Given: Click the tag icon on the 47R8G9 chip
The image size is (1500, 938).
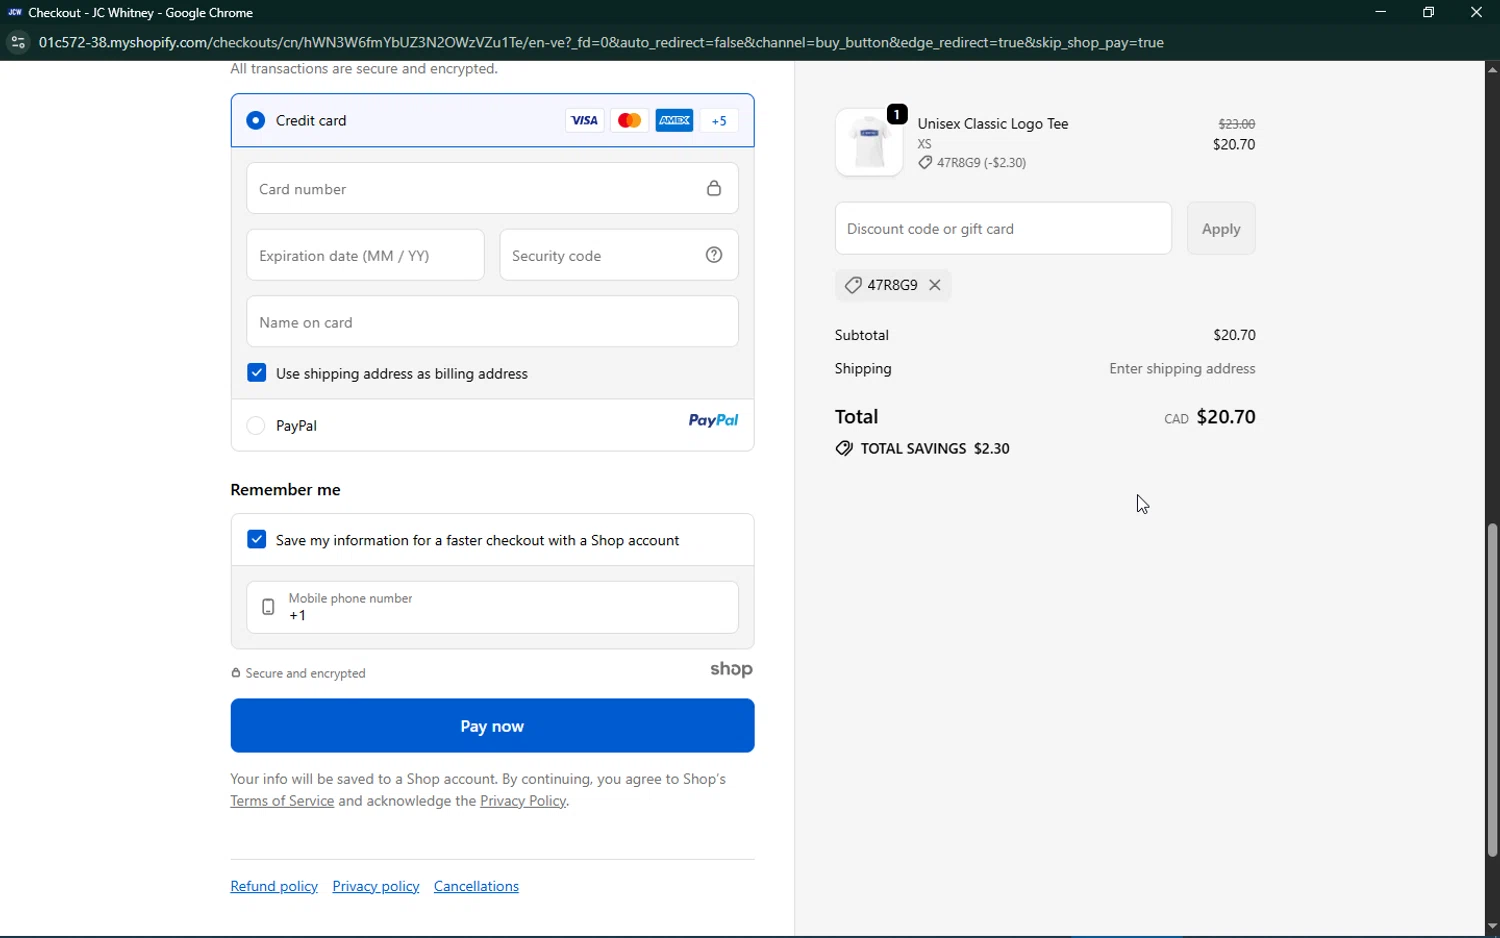Looking at the screenshot, I should click(853, 285).
